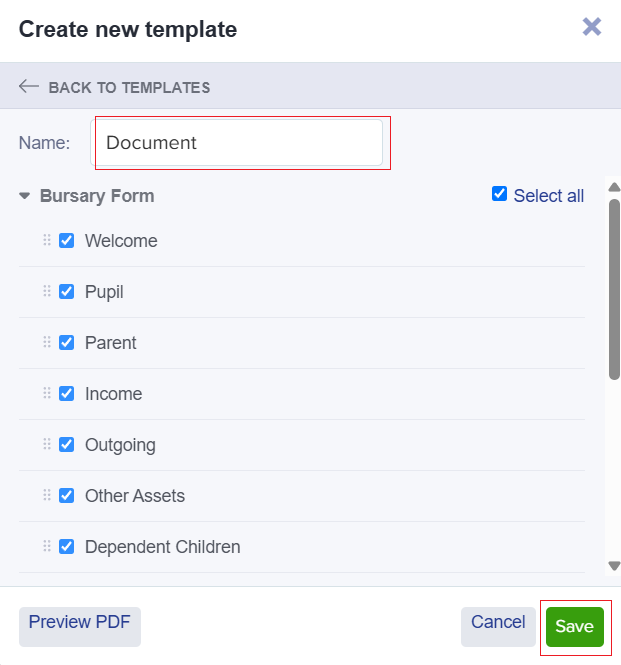This screenshot has height=665, width=621.
Task: Click the drag handle for Other Assets
Action: [47, 495]
